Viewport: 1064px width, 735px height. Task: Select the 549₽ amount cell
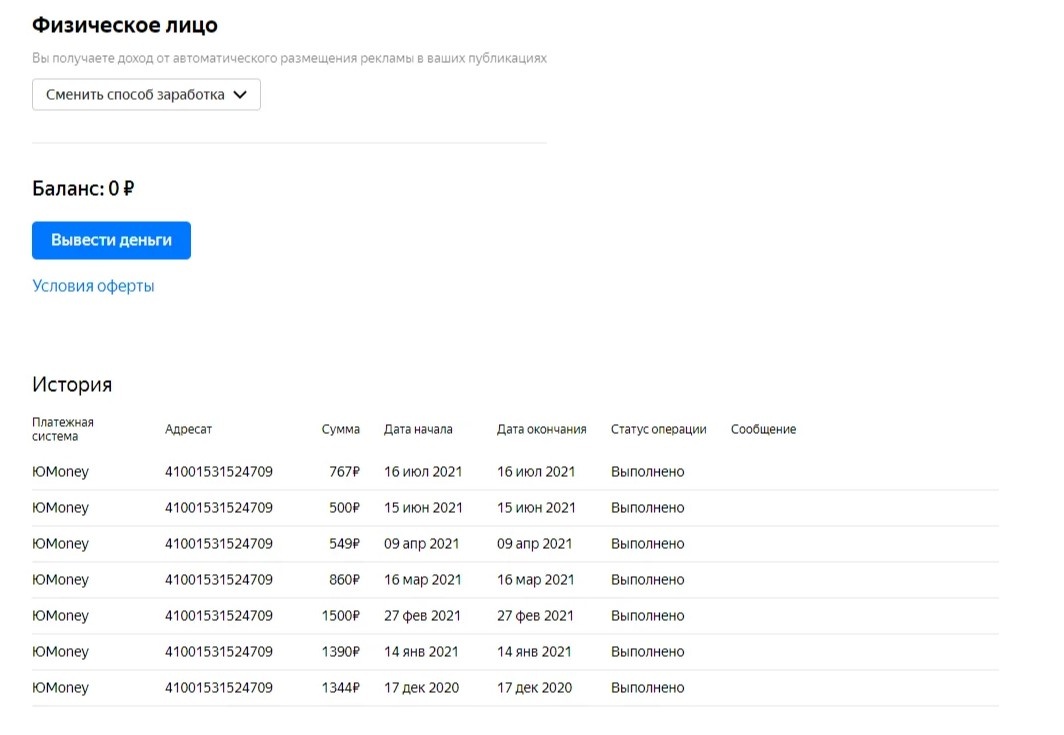click(345, 544)
